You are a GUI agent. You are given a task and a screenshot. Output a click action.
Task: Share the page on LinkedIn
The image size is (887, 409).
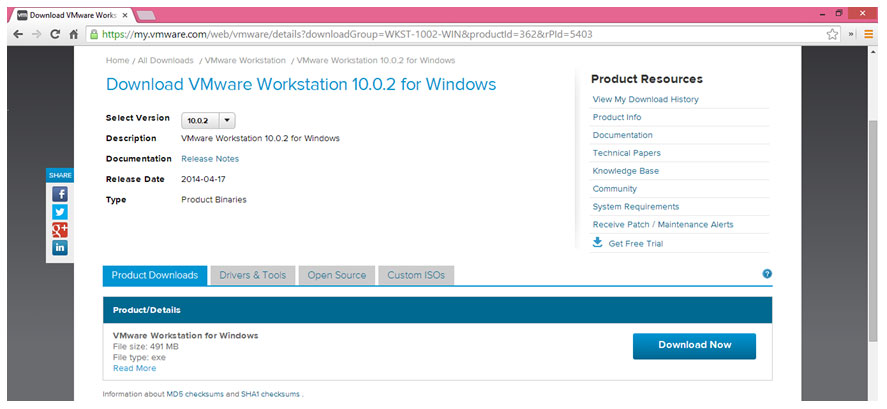(60, 248)
